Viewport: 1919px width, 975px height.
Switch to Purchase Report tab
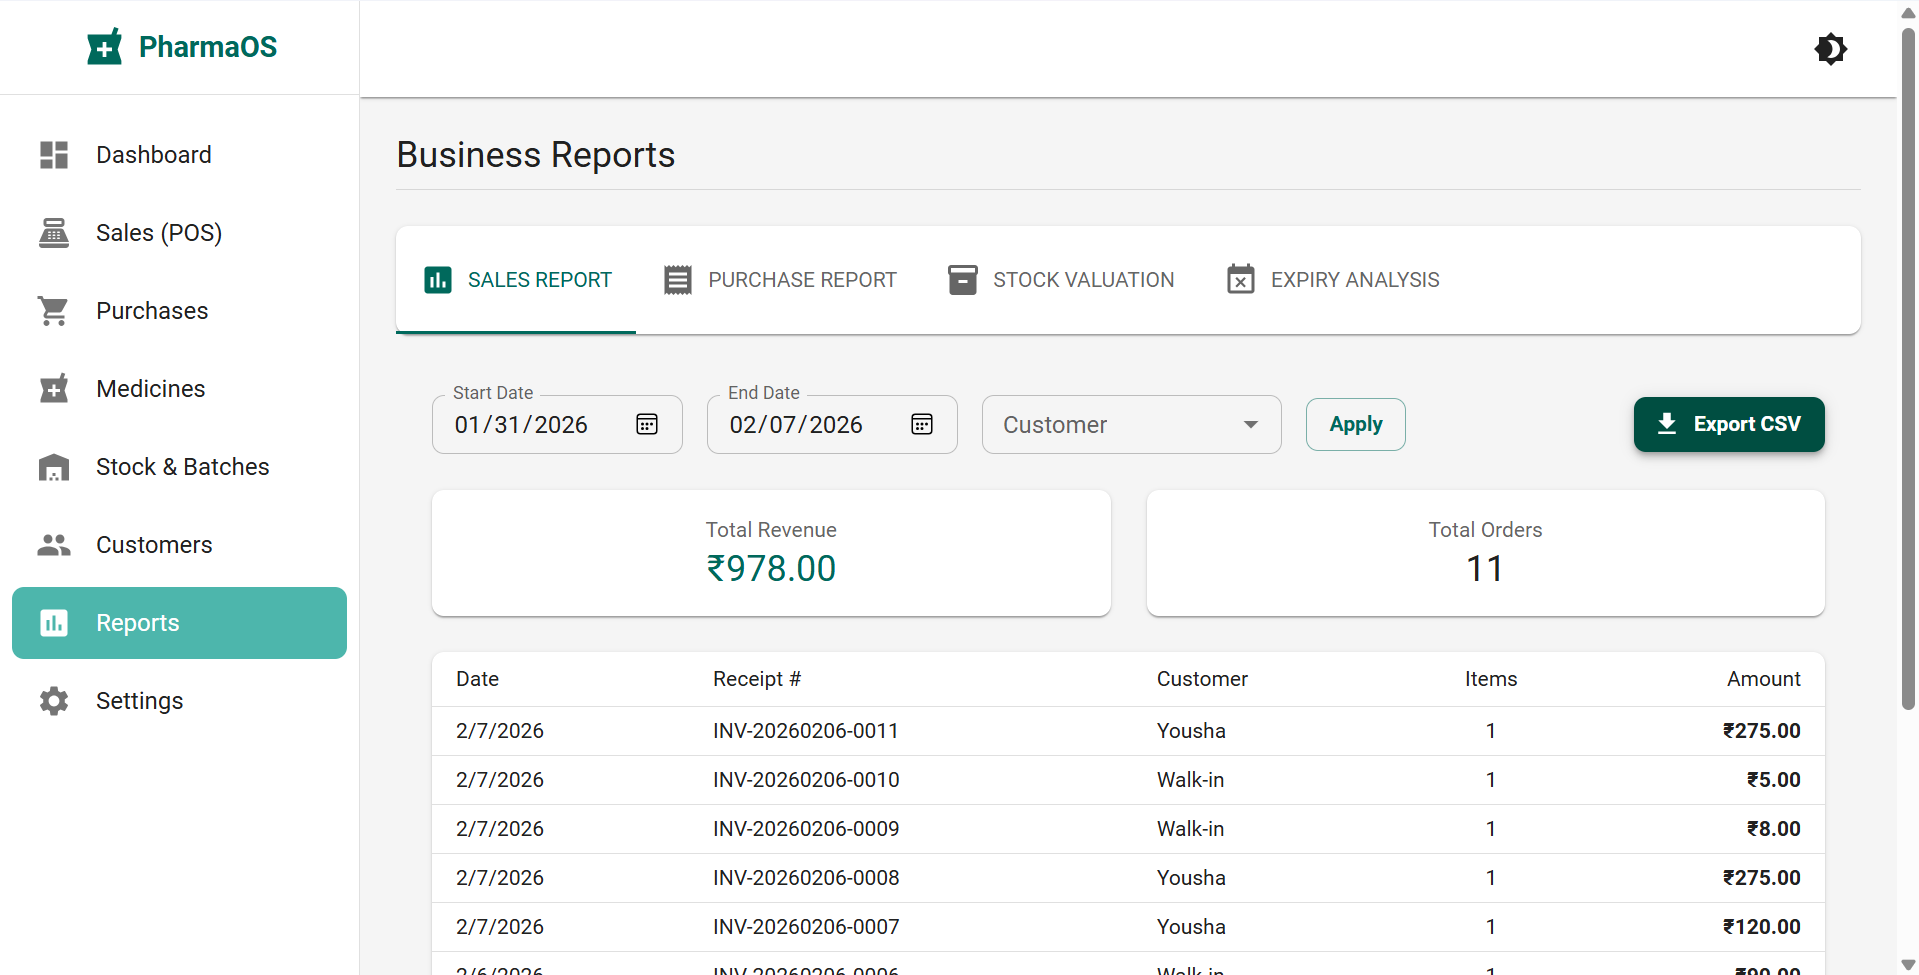(x=781, y=280)
